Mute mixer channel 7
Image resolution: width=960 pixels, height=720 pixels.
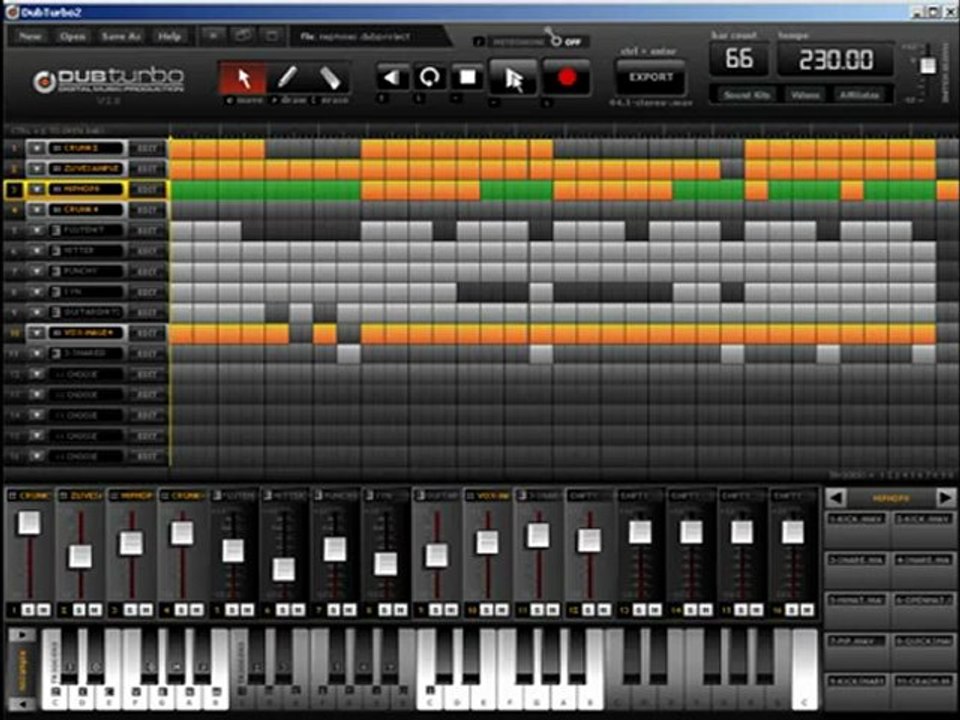click(x=349, y=610)
